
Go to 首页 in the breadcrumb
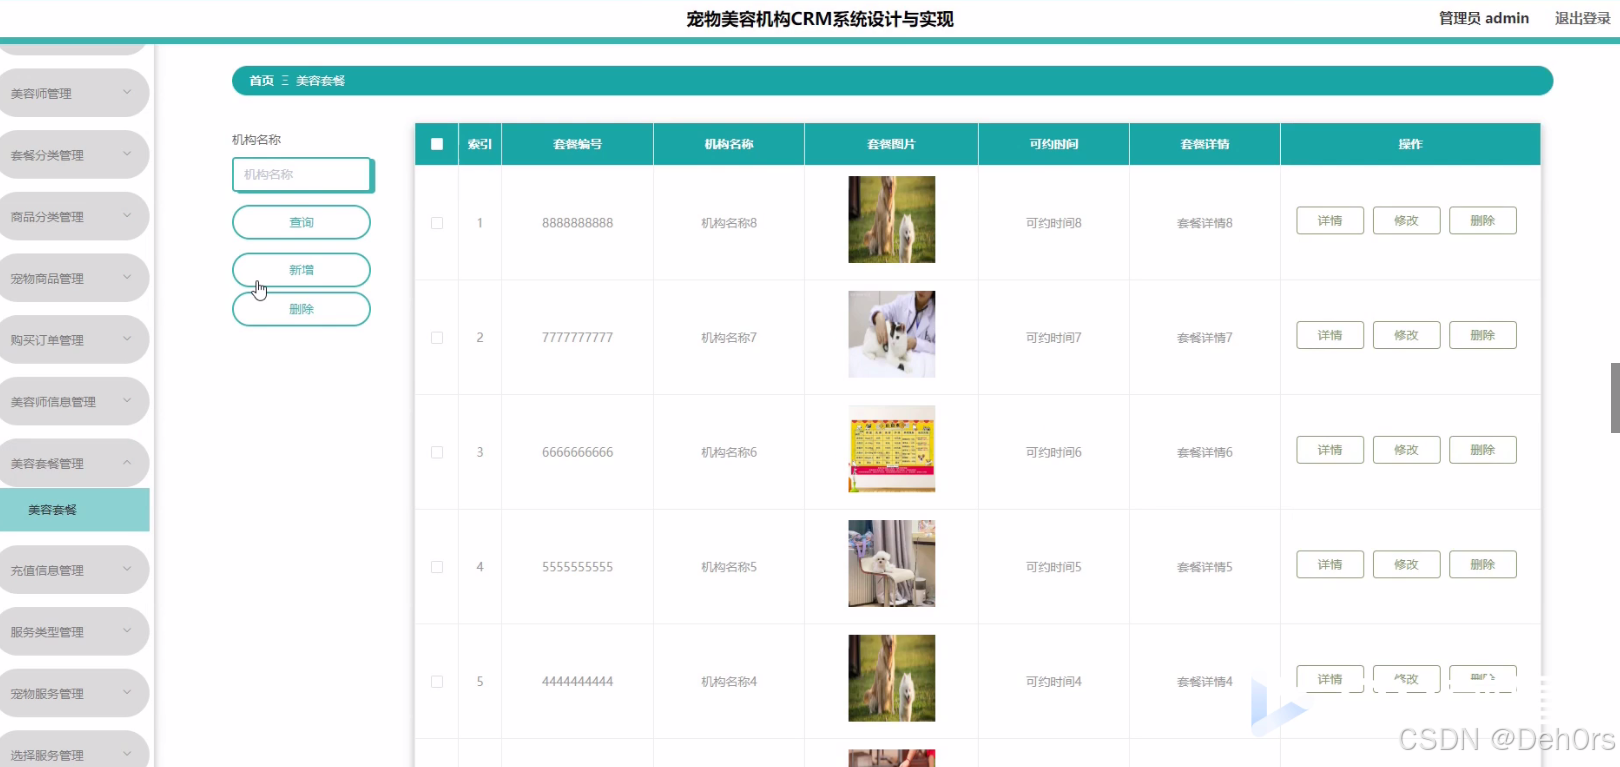click(x=261, y=81)
